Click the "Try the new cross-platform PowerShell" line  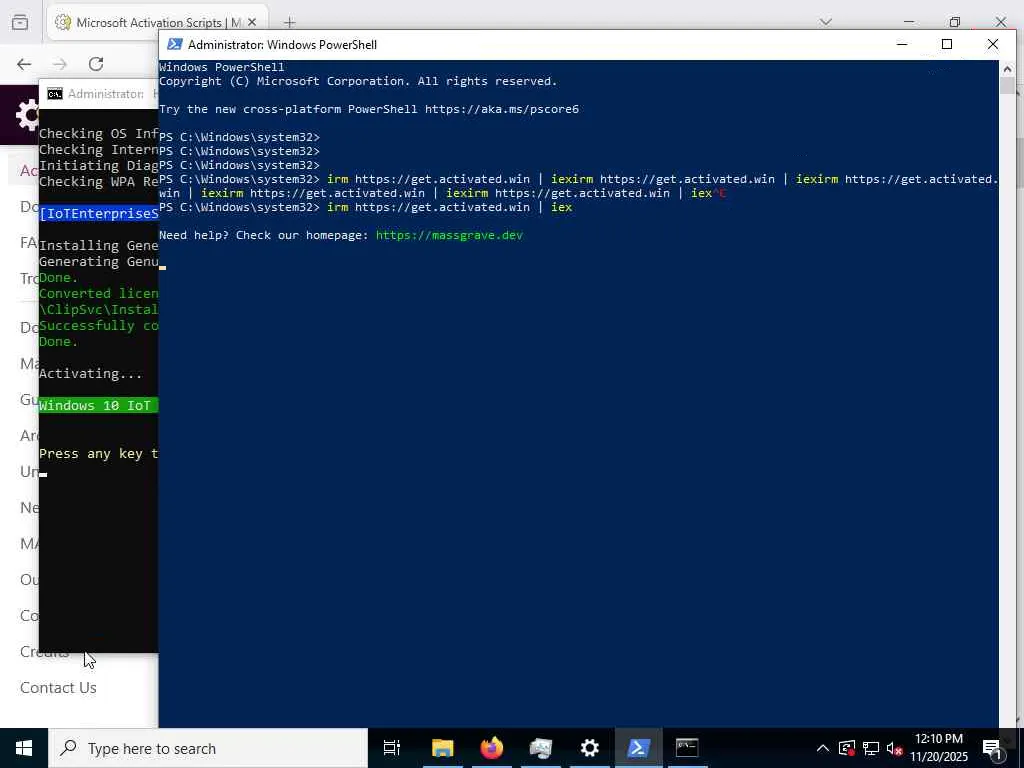[369, 109]
